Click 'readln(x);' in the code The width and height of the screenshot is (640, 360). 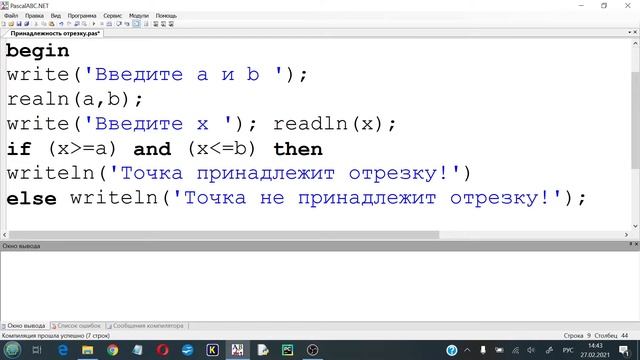click(x=335, y=124)
